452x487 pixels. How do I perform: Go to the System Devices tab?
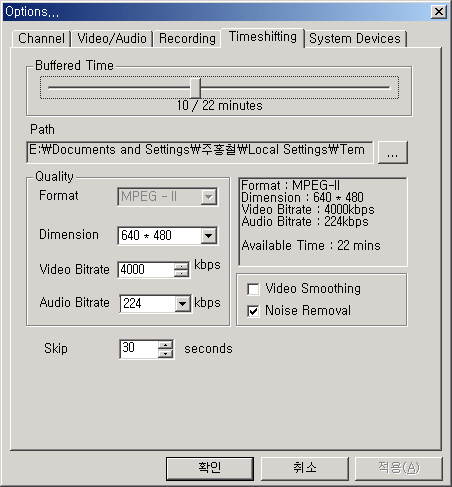click(x=355, y=39)
